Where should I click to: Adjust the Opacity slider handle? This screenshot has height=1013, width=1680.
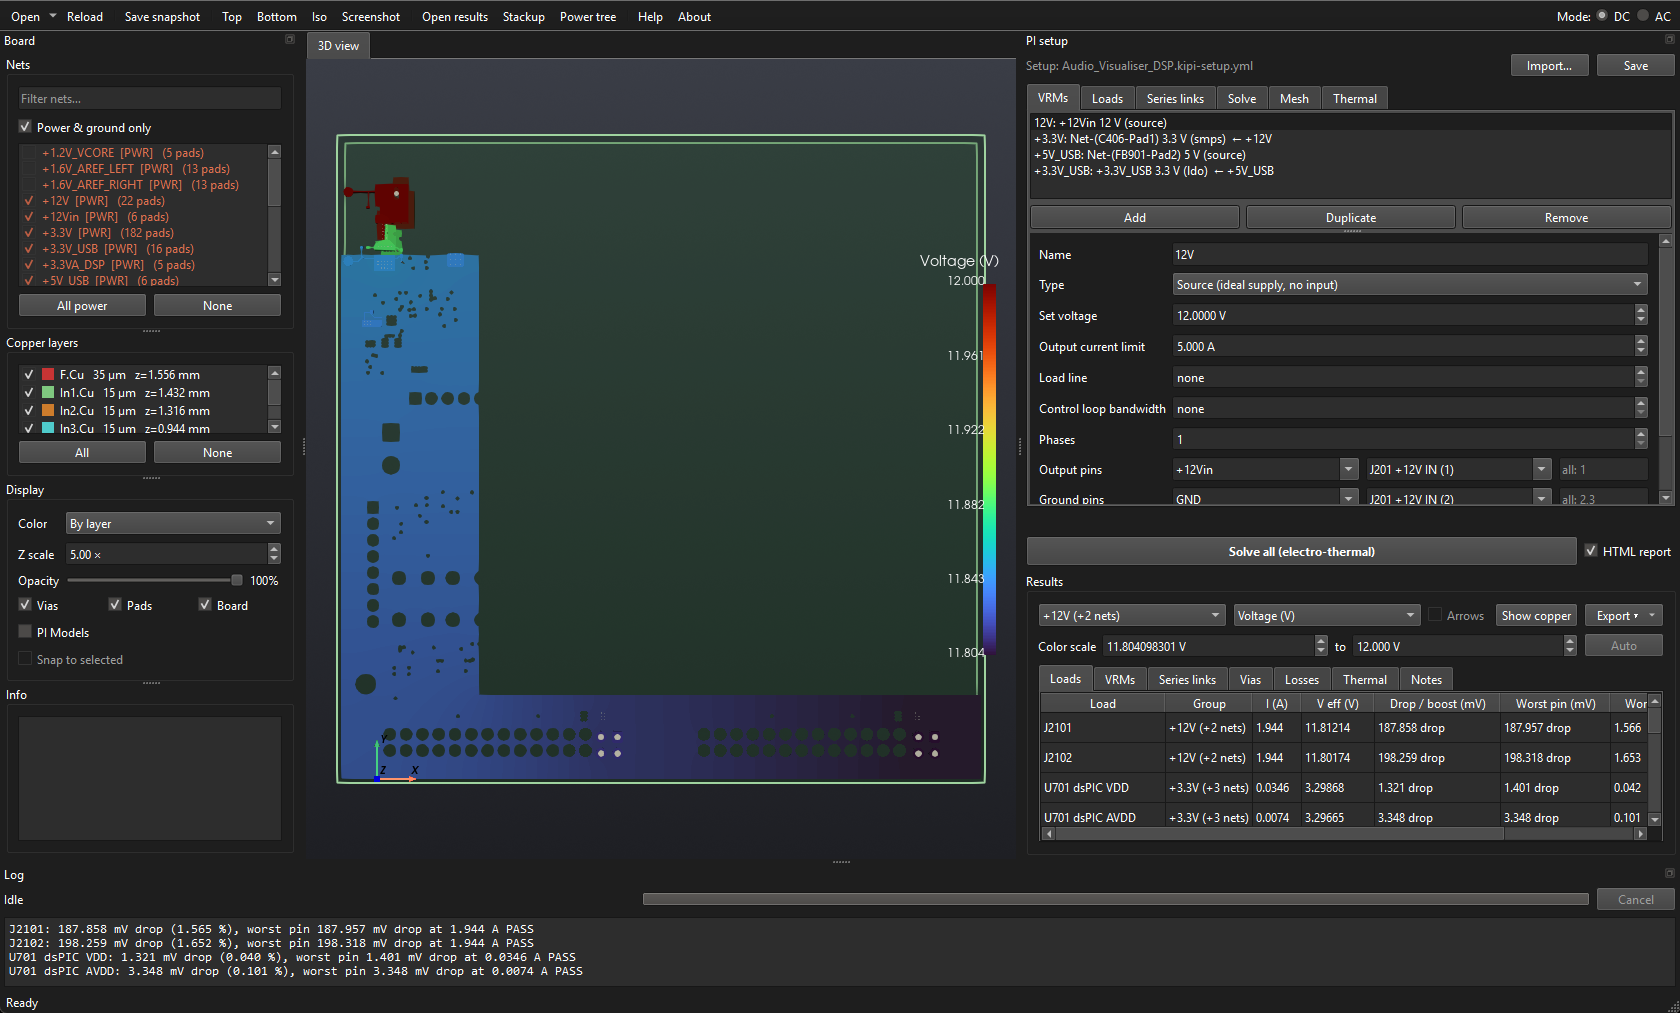237,580
